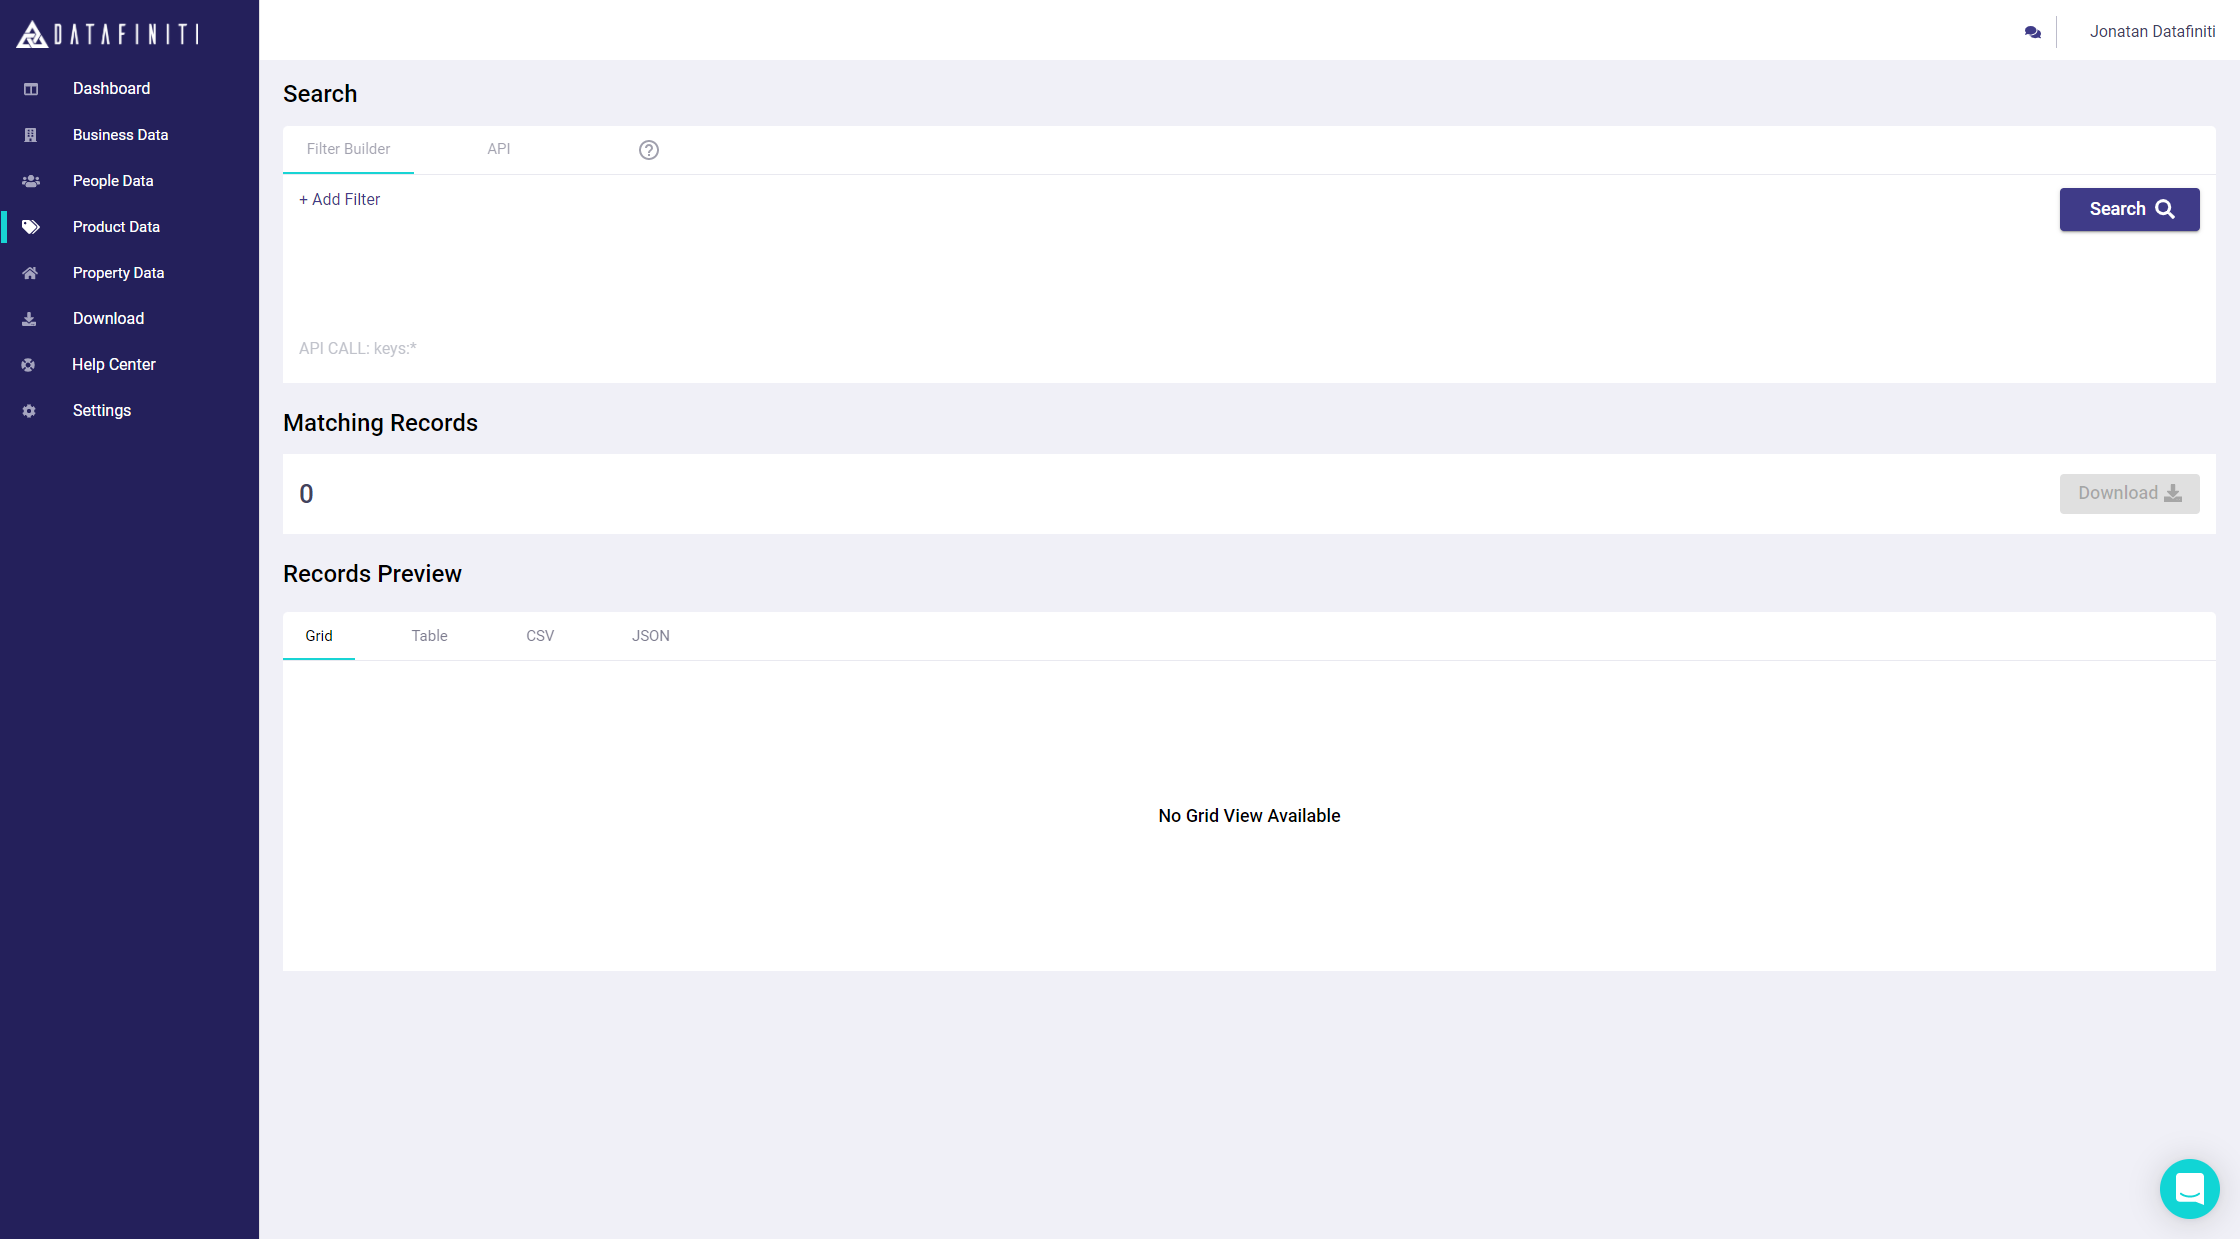Click the Product Data tag icon

tap(31, 227)
